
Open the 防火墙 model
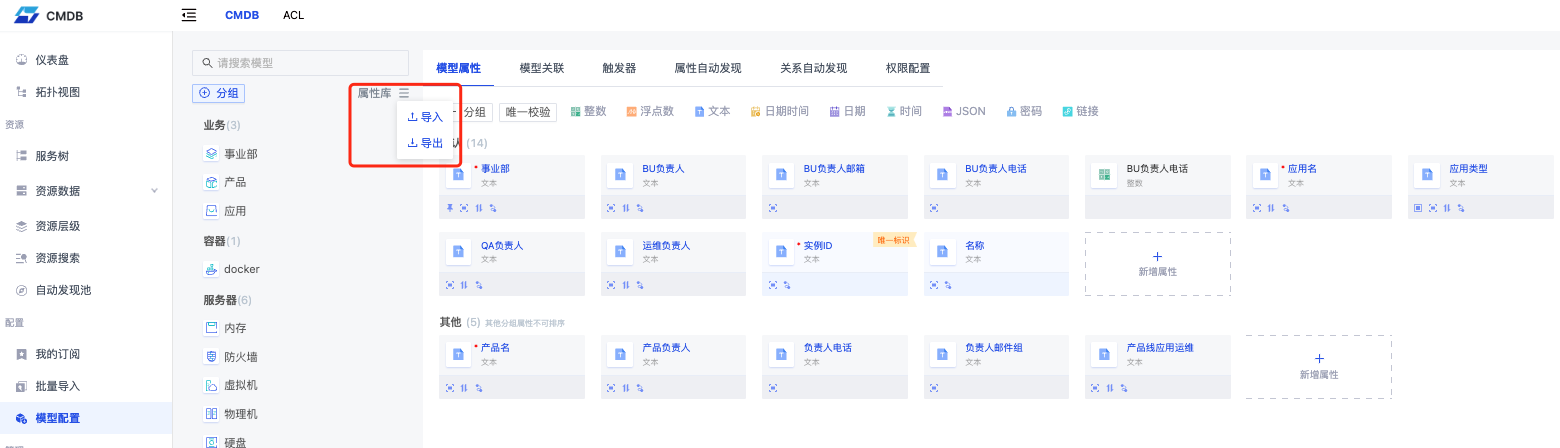[x=240, y=356]
